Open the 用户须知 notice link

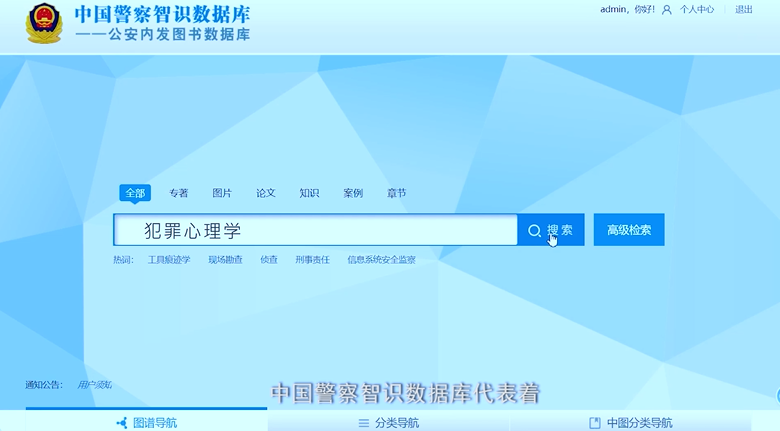pos(95,385)
